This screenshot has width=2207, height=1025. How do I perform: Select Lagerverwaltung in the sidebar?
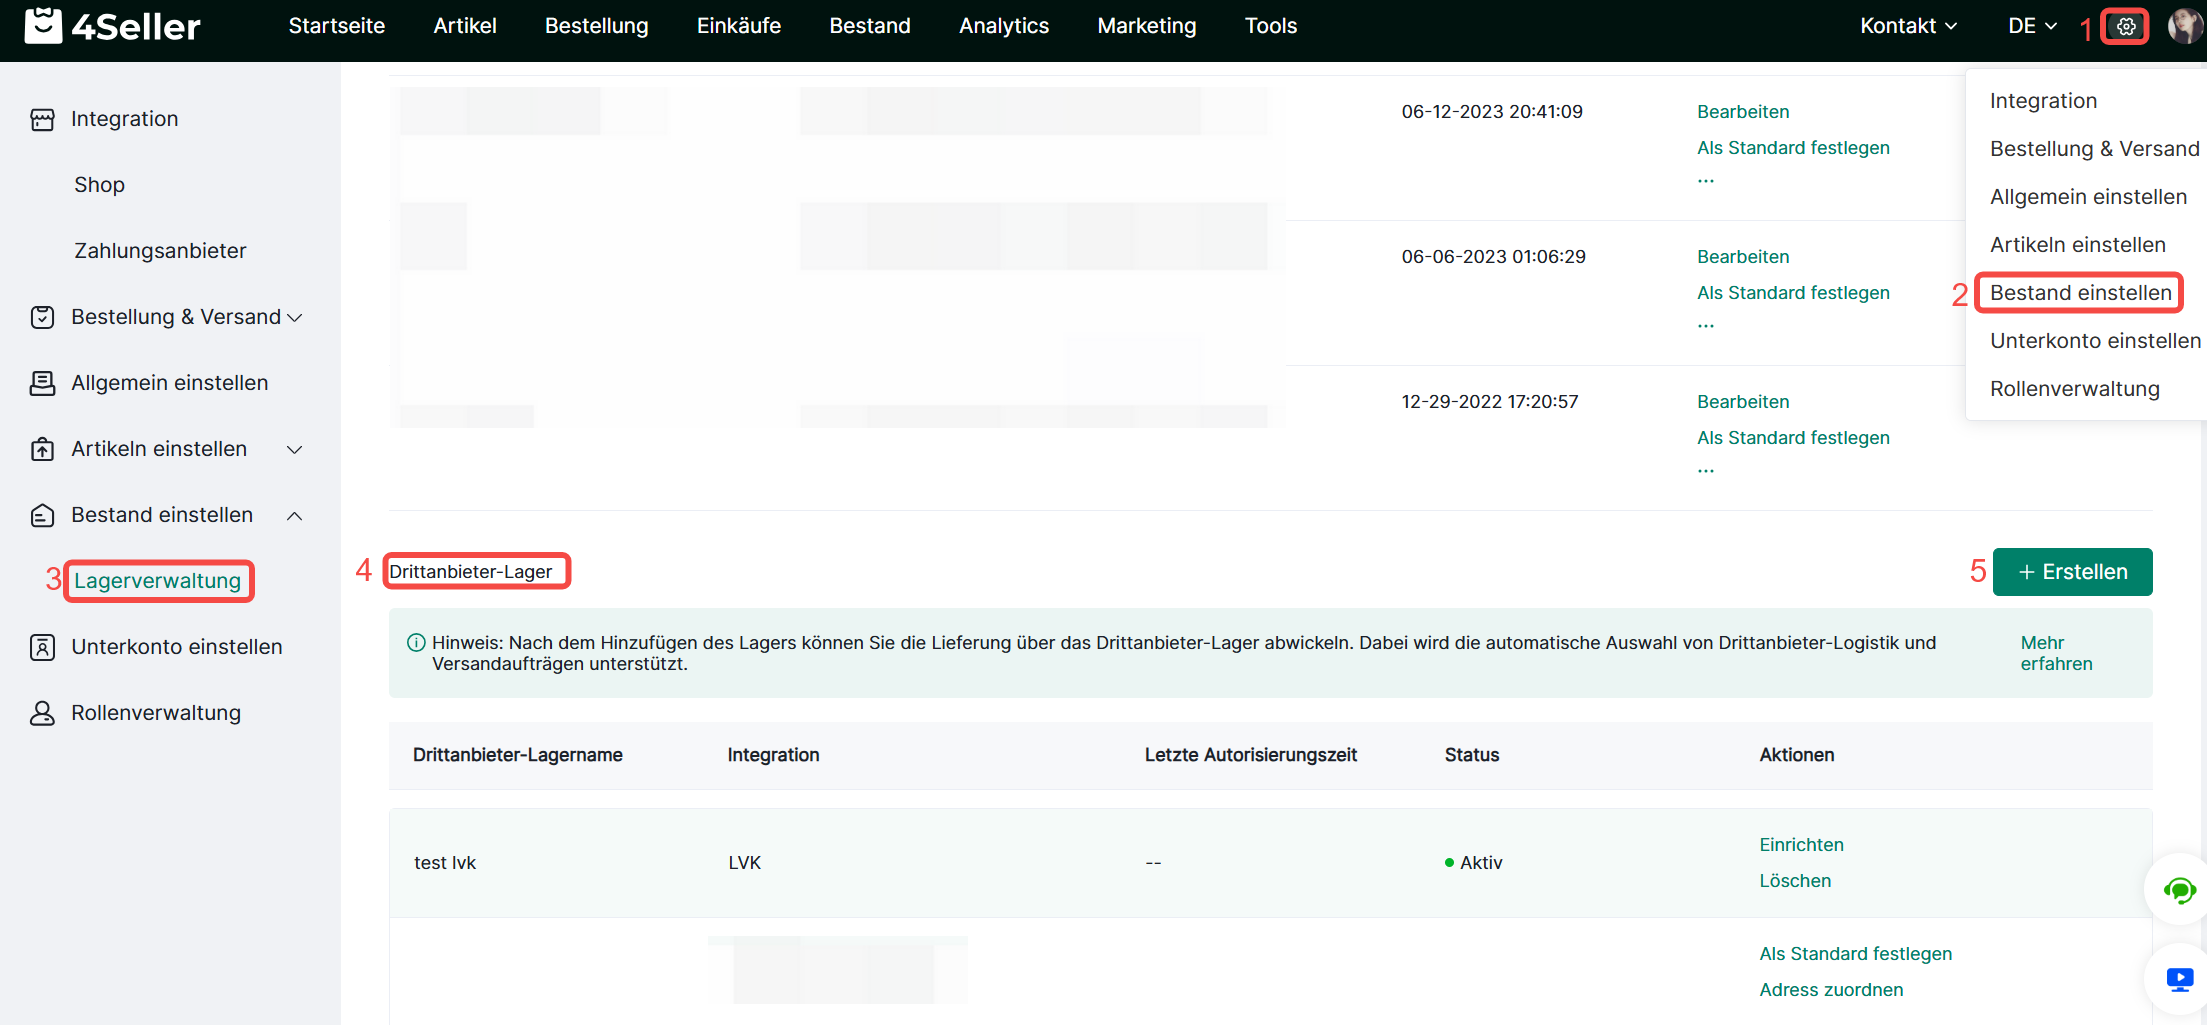click(x=157, y=581)
